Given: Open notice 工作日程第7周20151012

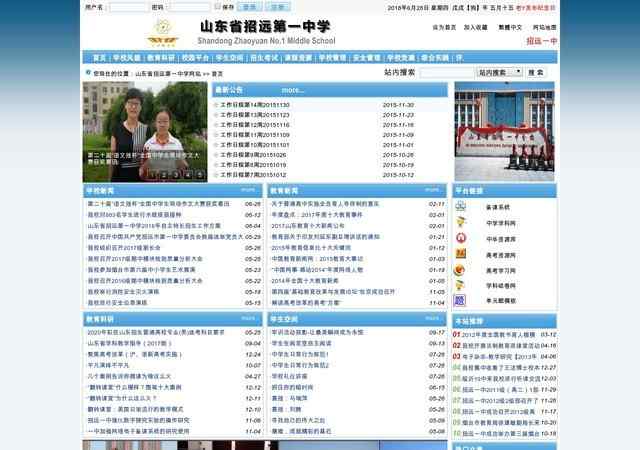Looking at the screenshot, I should (253, 175).
